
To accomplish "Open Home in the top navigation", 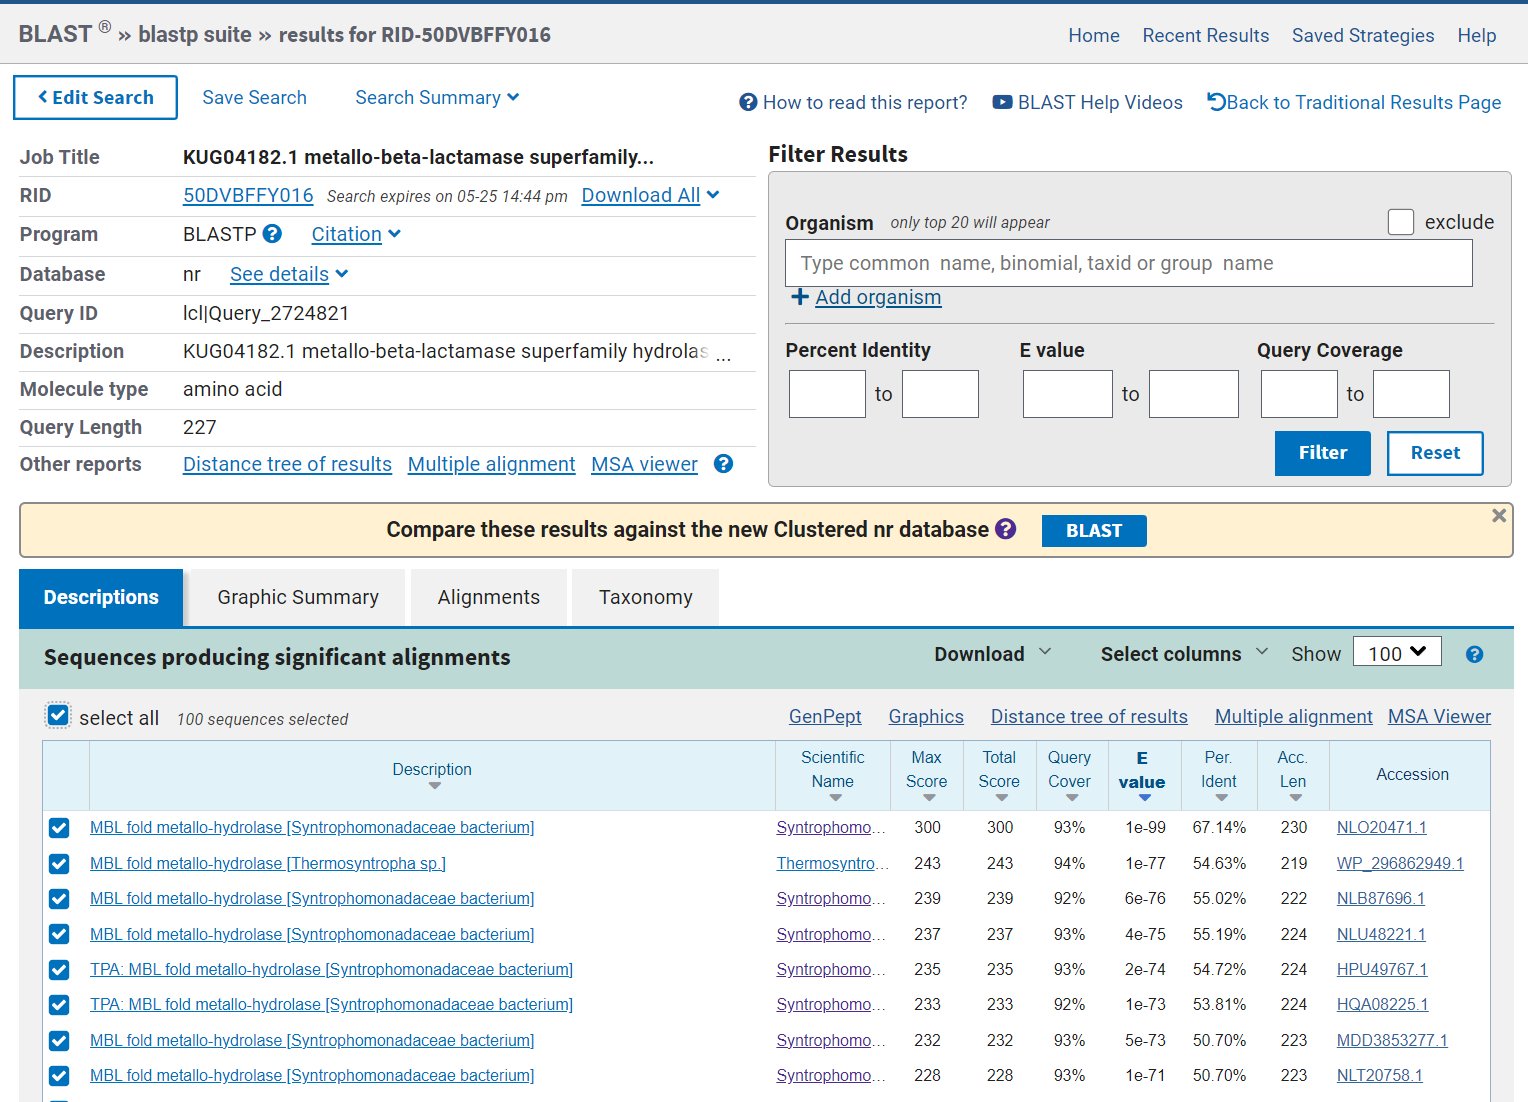I will coord(1094,35).
